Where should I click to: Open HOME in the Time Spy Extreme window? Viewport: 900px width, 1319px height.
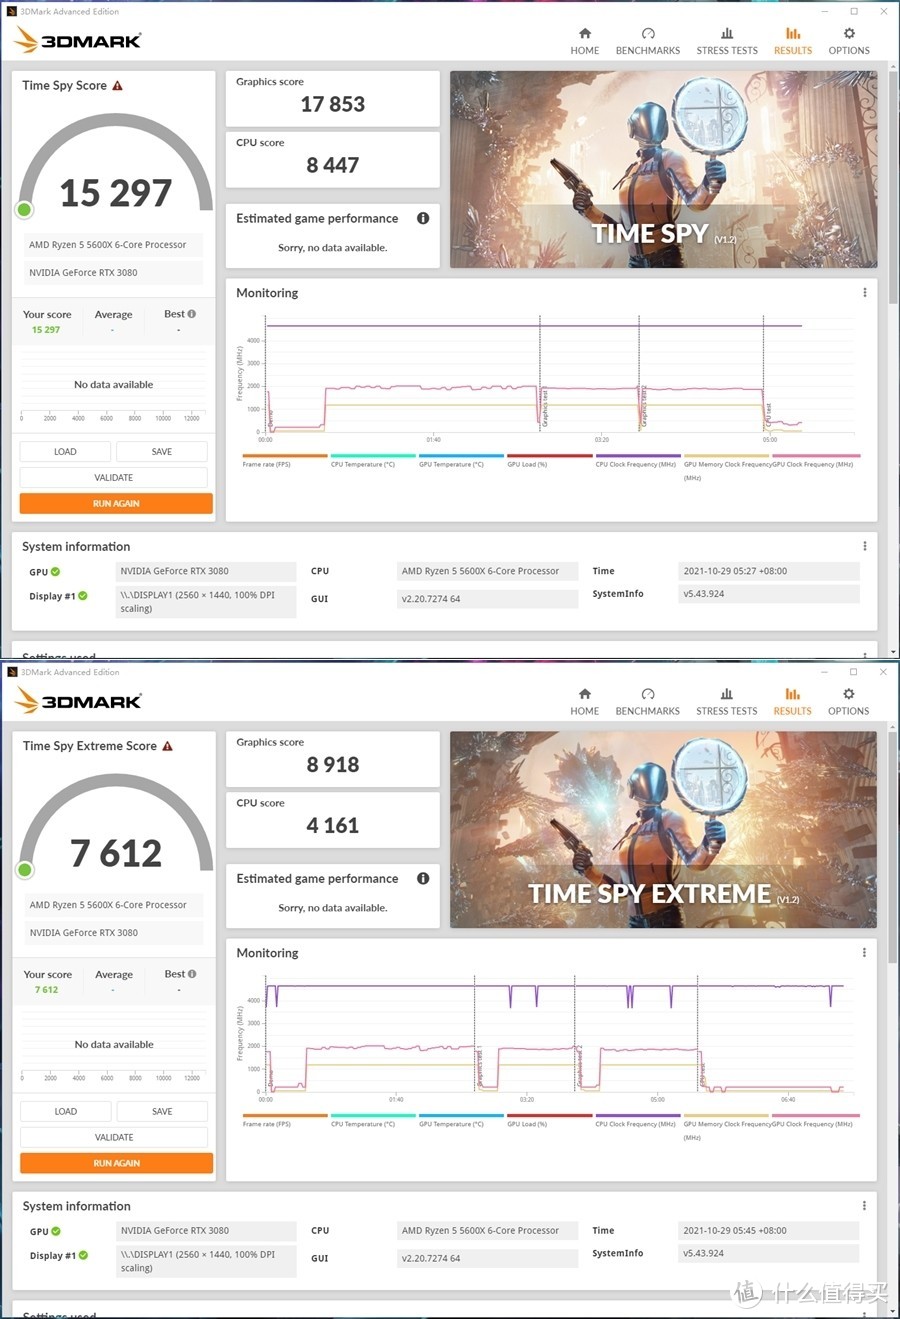(585, 701)
